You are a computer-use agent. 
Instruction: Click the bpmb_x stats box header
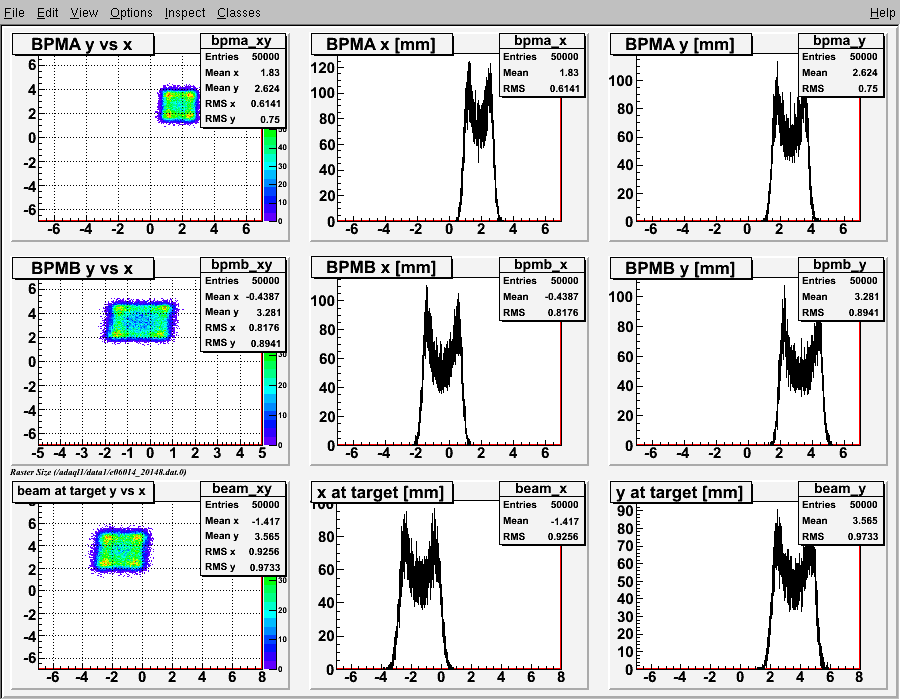coord(542,265)
